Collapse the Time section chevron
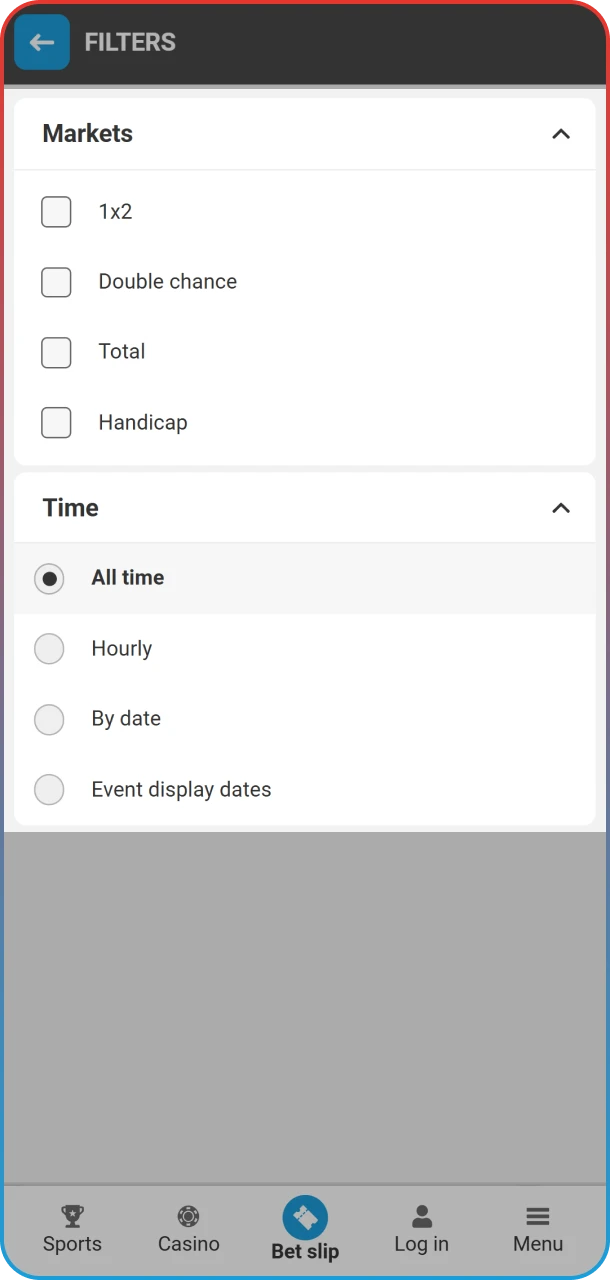This screenshot has width=610, height=1280. [x=561, y=508]
